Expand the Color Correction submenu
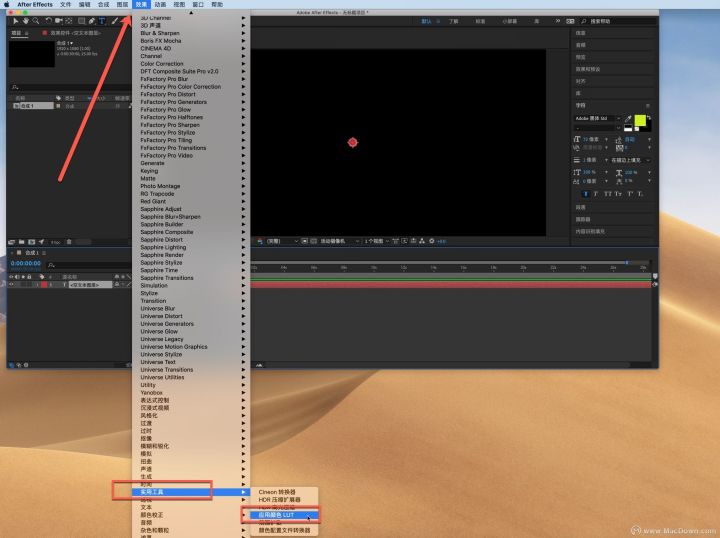Viewport: 720px width, 538px height. pyautogui.click(x=191, y=64)
